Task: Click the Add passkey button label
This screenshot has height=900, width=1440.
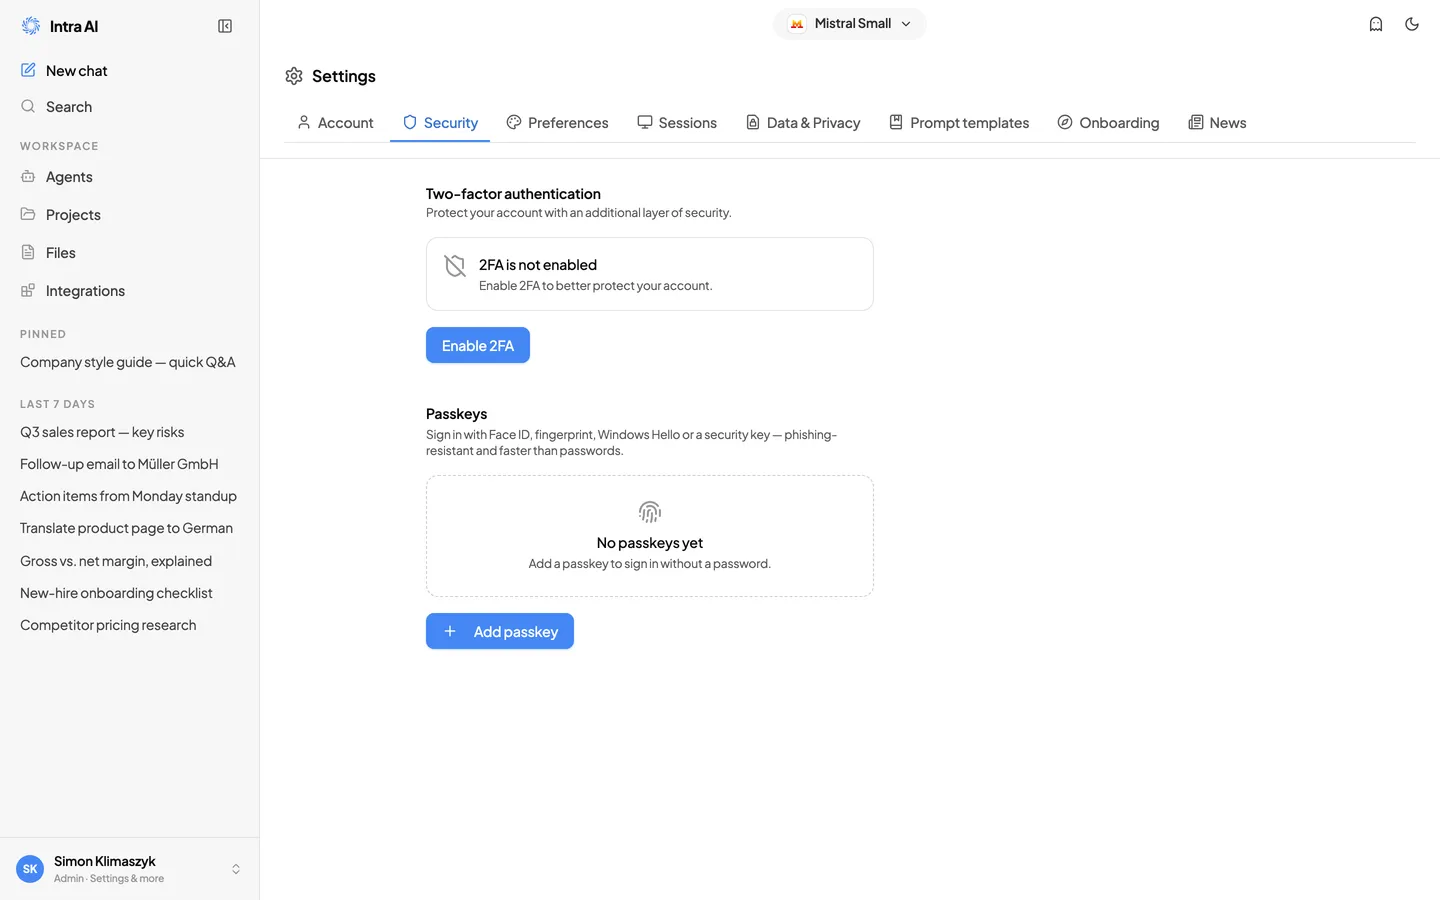Action: click(516, 631)
